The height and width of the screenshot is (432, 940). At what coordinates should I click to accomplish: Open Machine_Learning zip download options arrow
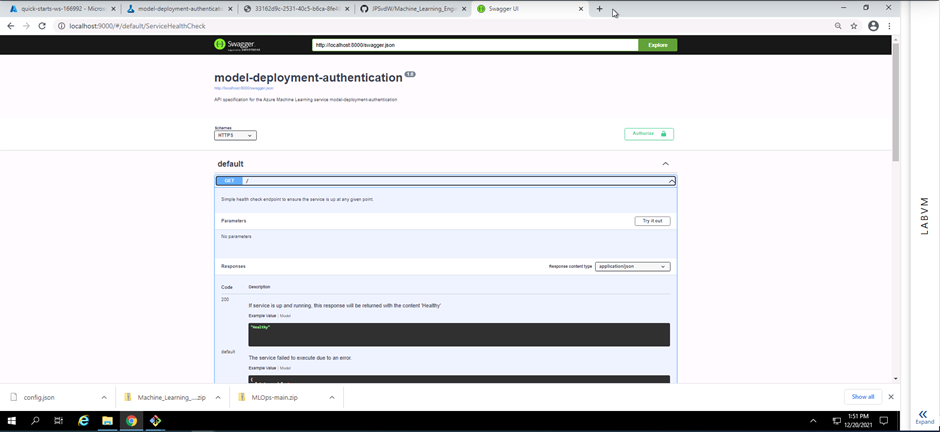click(x=218, y=397)
